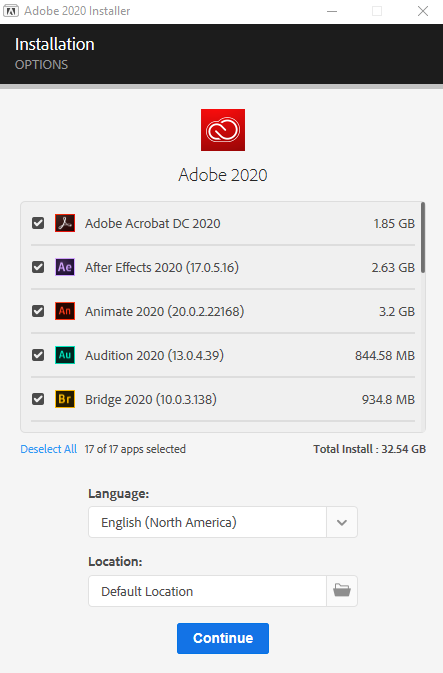The width and height of the screenshot is (443, 673).
Task: Click the Default Location field
Action: coord(207,591)
